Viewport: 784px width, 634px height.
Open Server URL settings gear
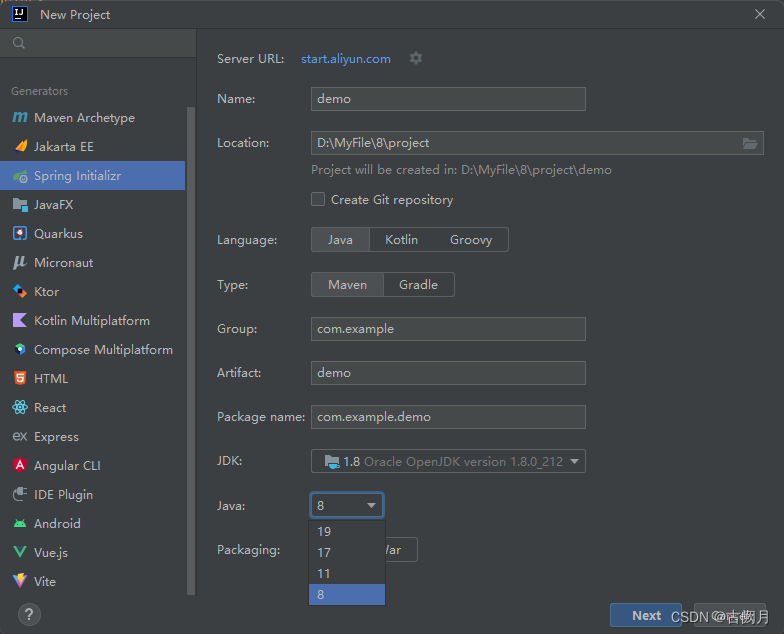(416, 58)
